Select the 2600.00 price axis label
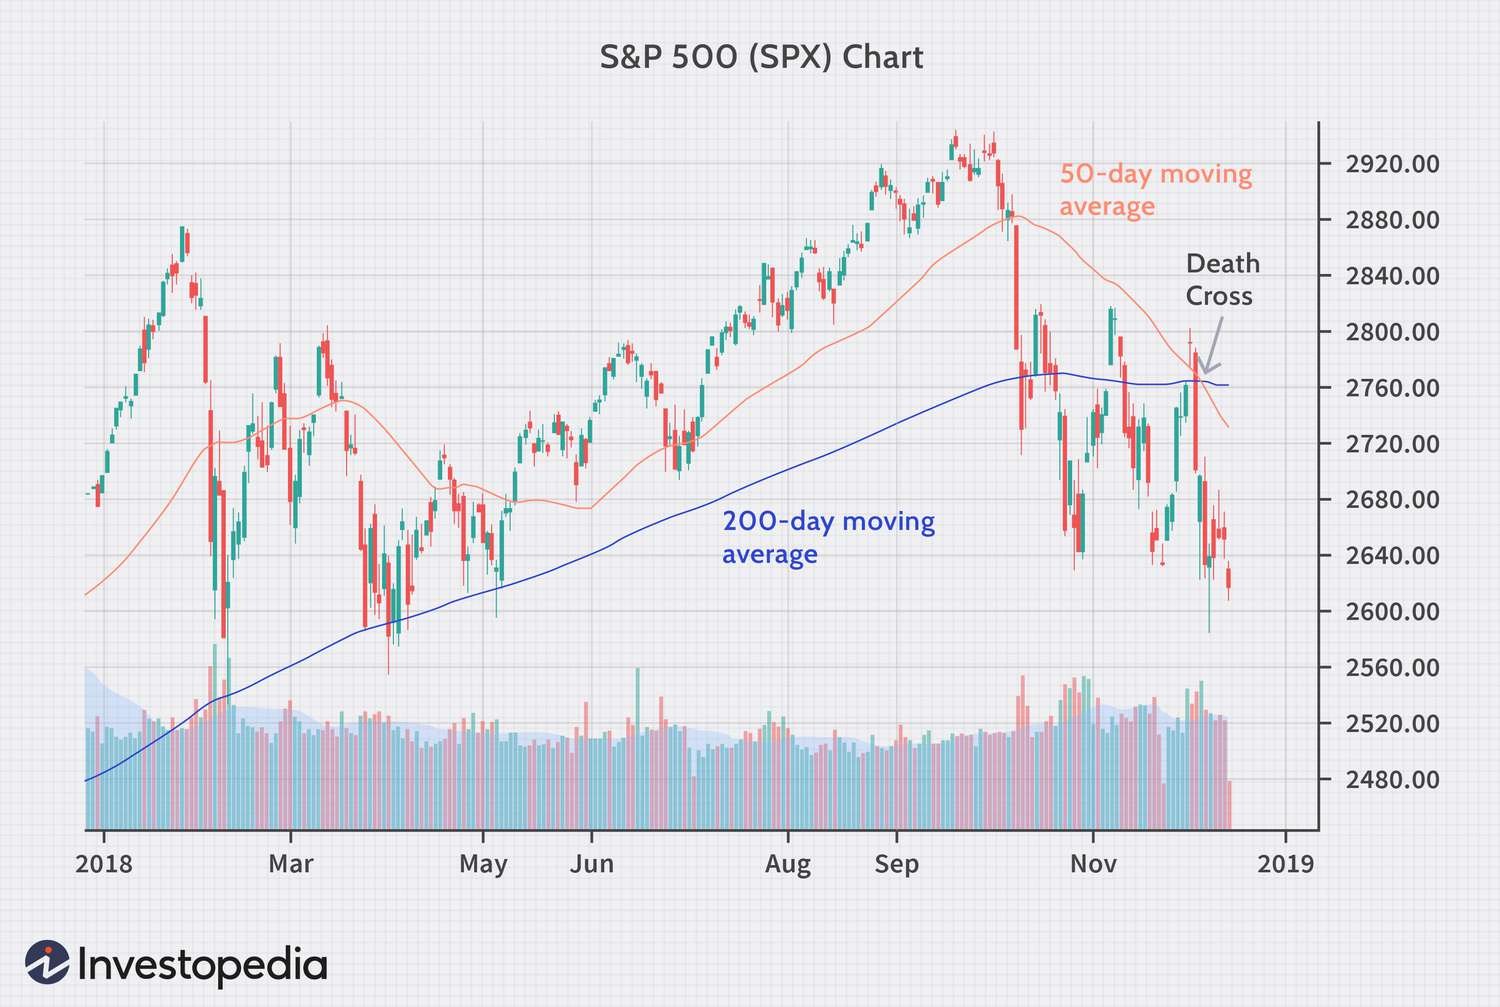The width and height of the screenshot is (1500, 1007). [1392, 612]
